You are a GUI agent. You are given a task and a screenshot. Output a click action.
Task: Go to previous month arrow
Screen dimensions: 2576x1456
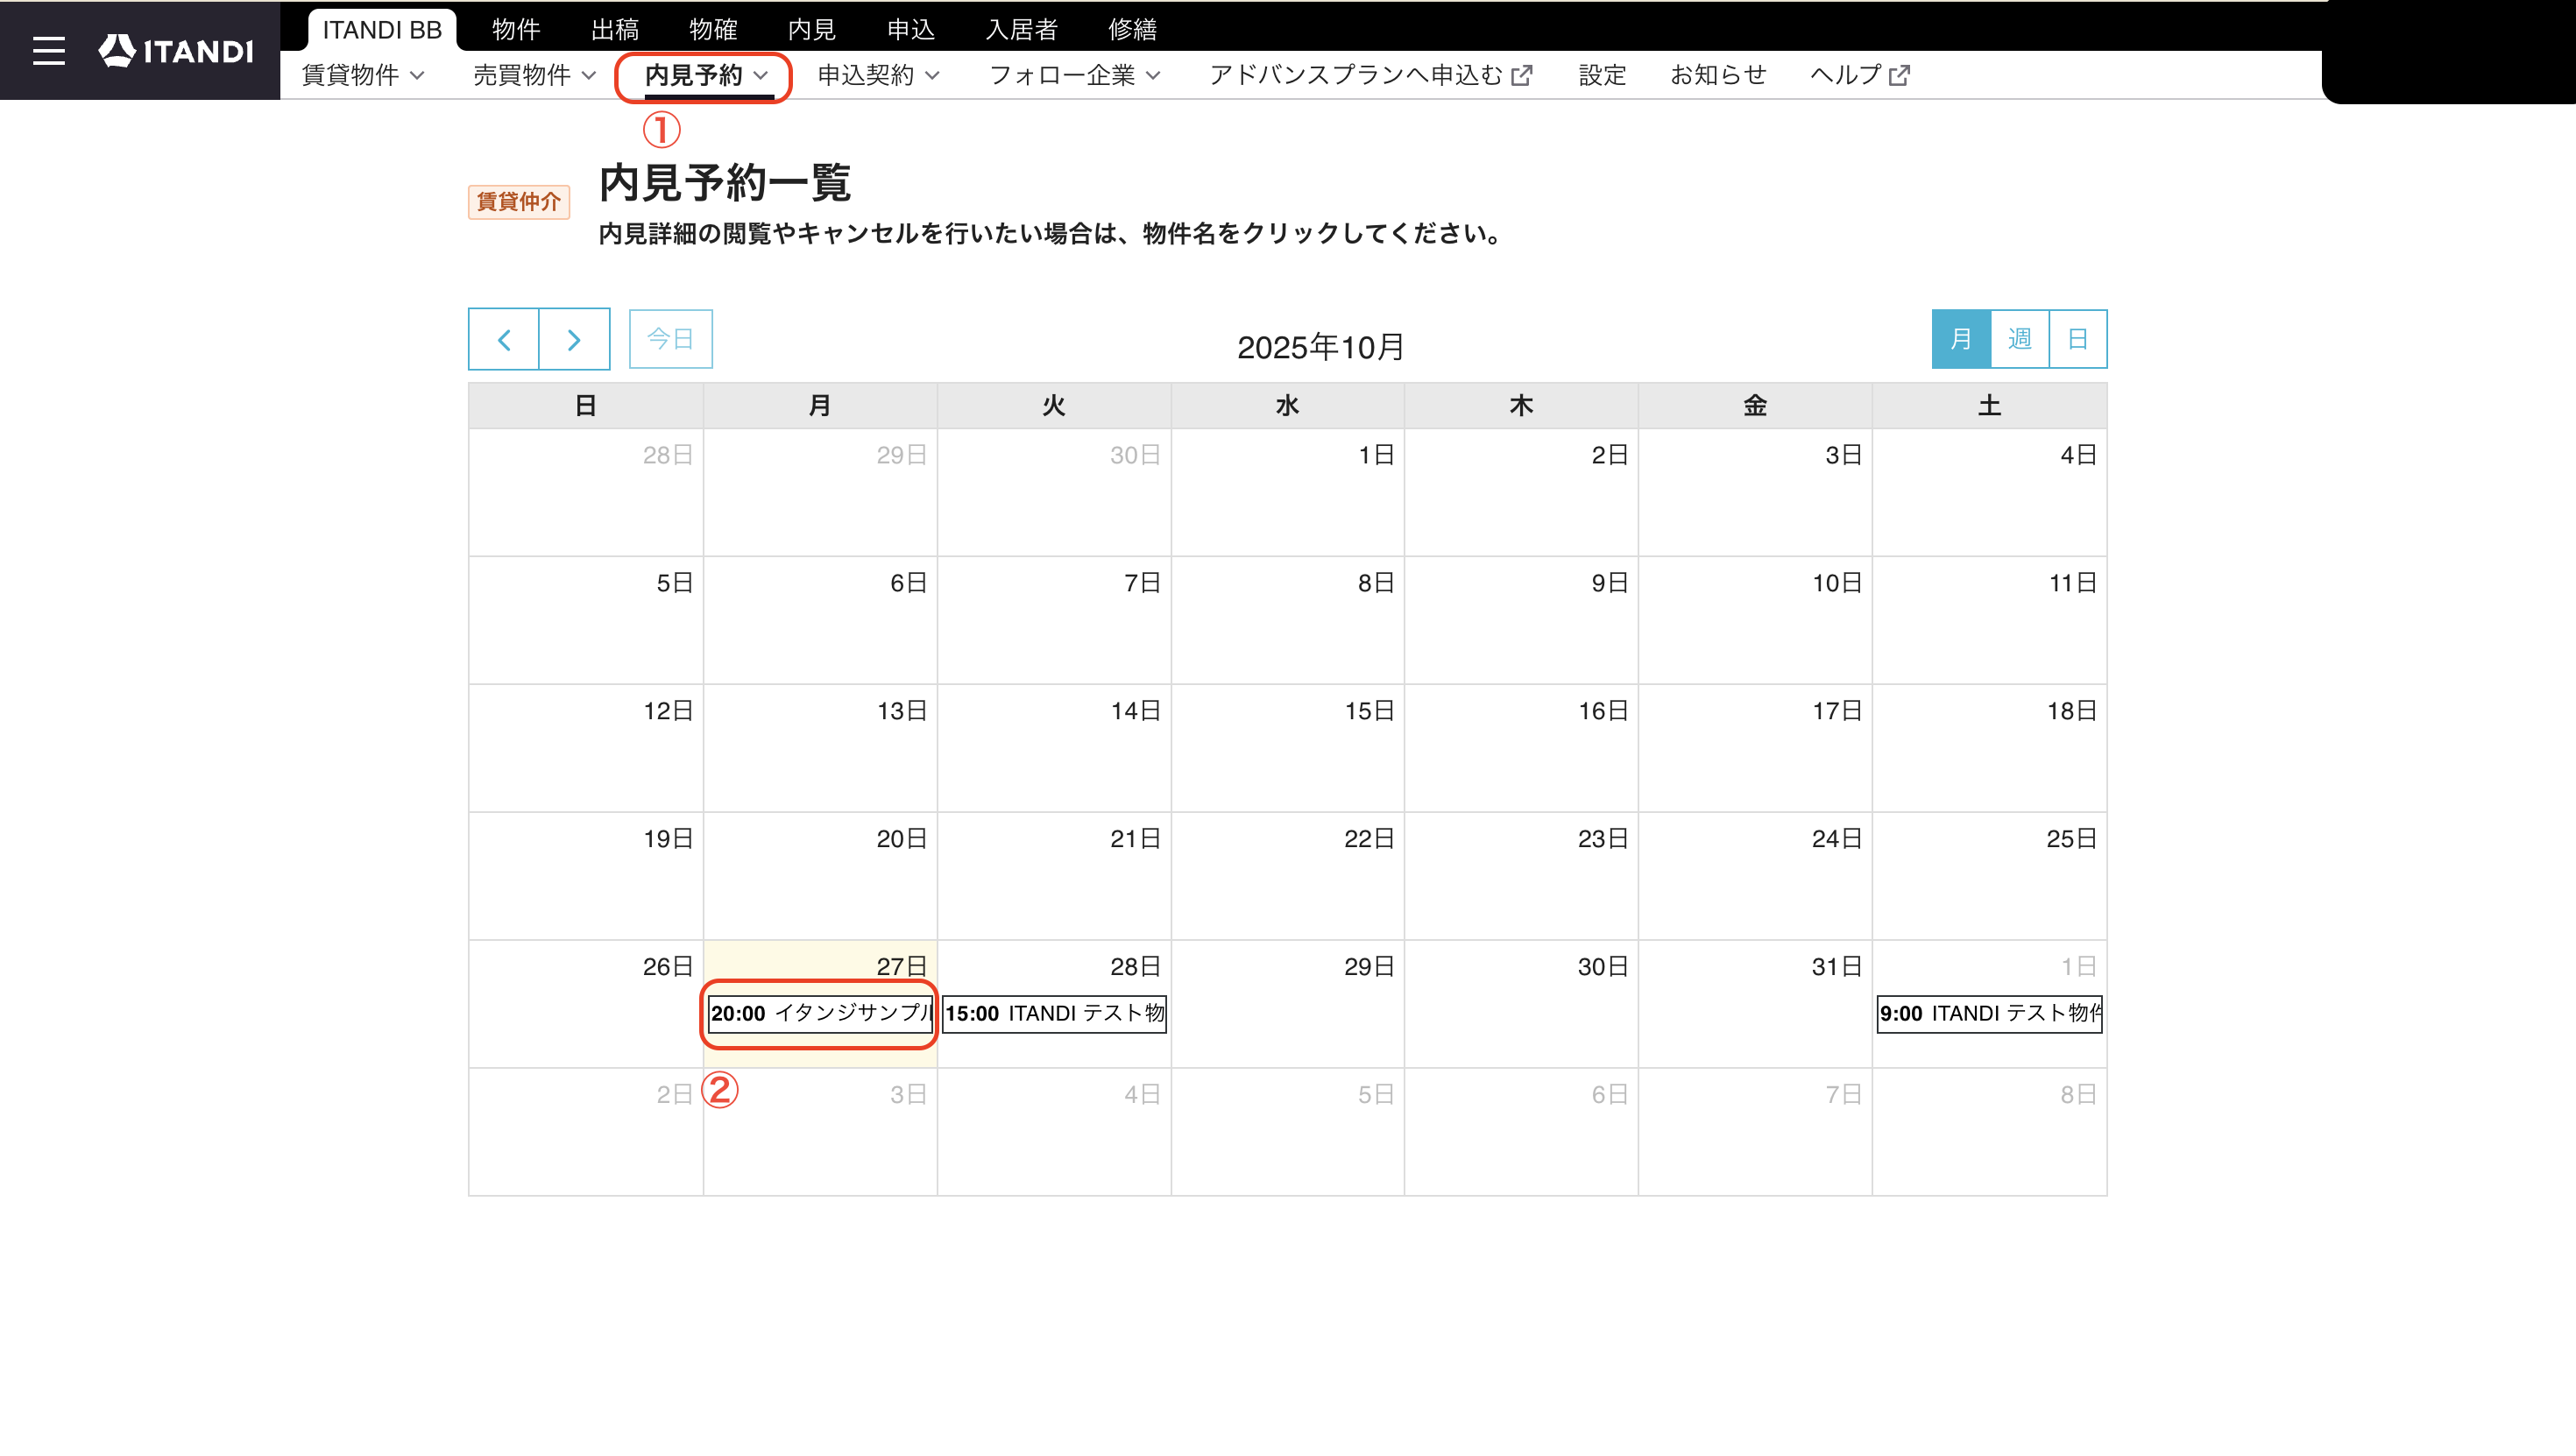coord(504,339)
